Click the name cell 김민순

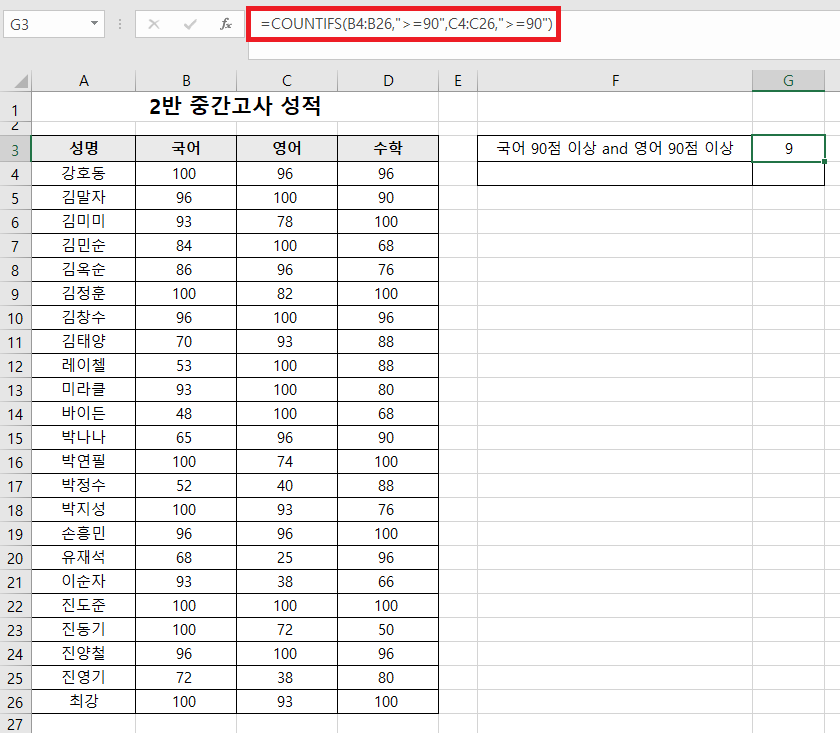[84, 245]
